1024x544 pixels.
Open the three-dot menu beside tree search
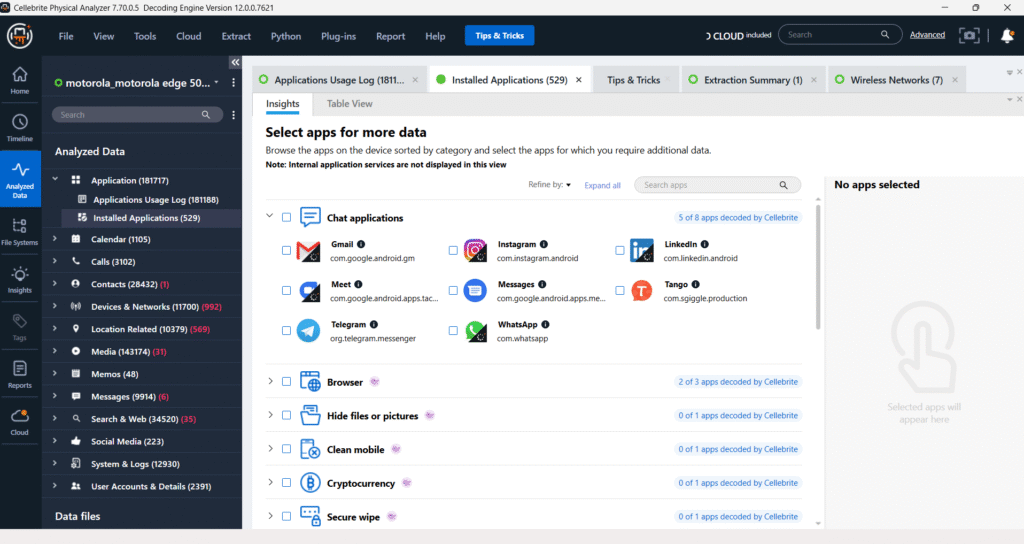point(233,115)
